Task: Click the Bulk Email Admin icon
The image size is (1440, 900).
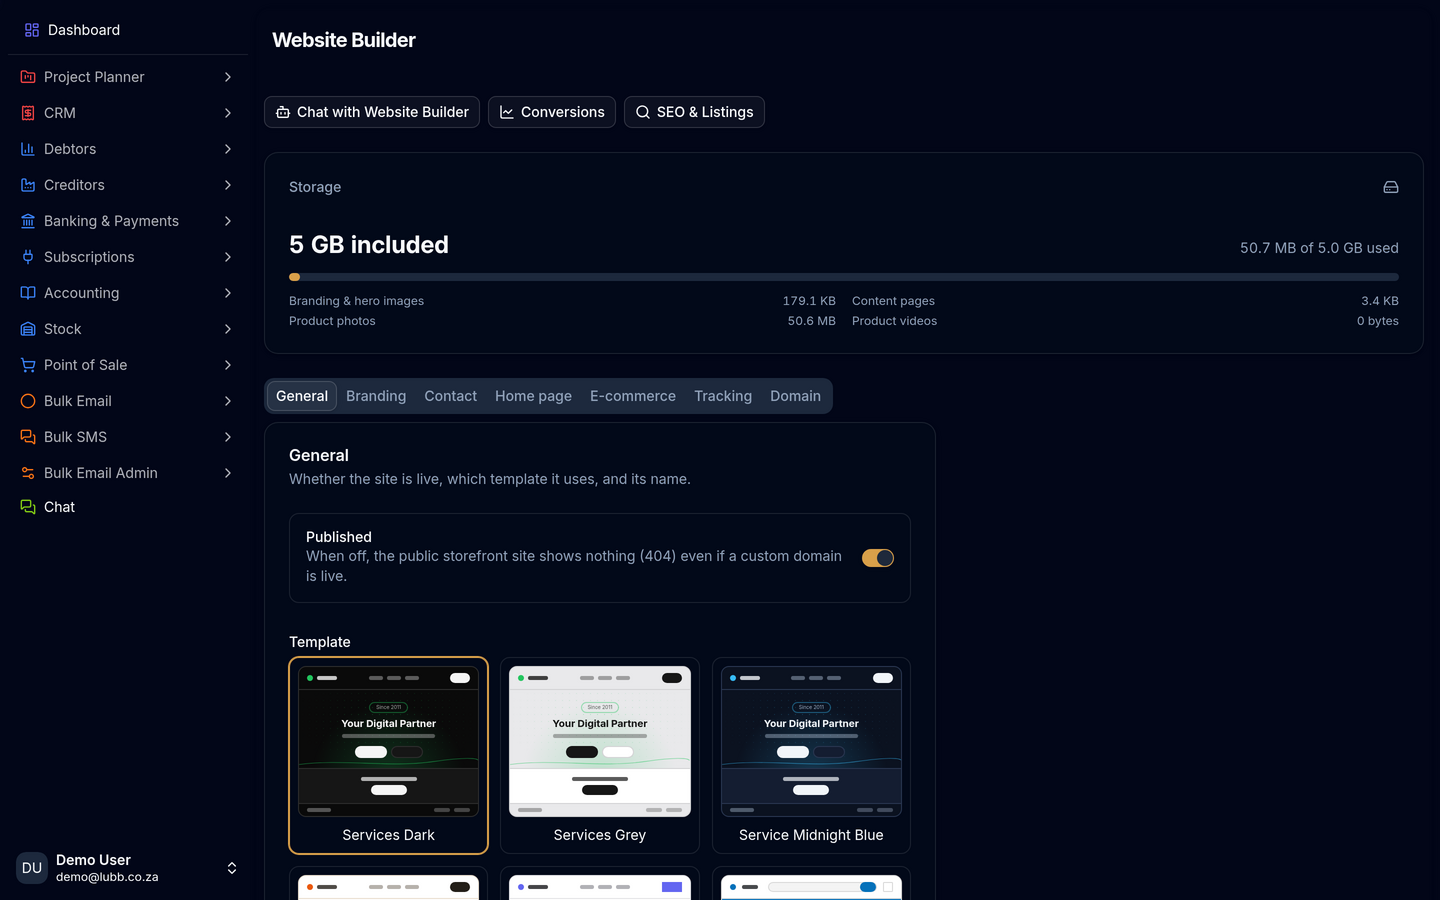Action: tap(28, 473)
